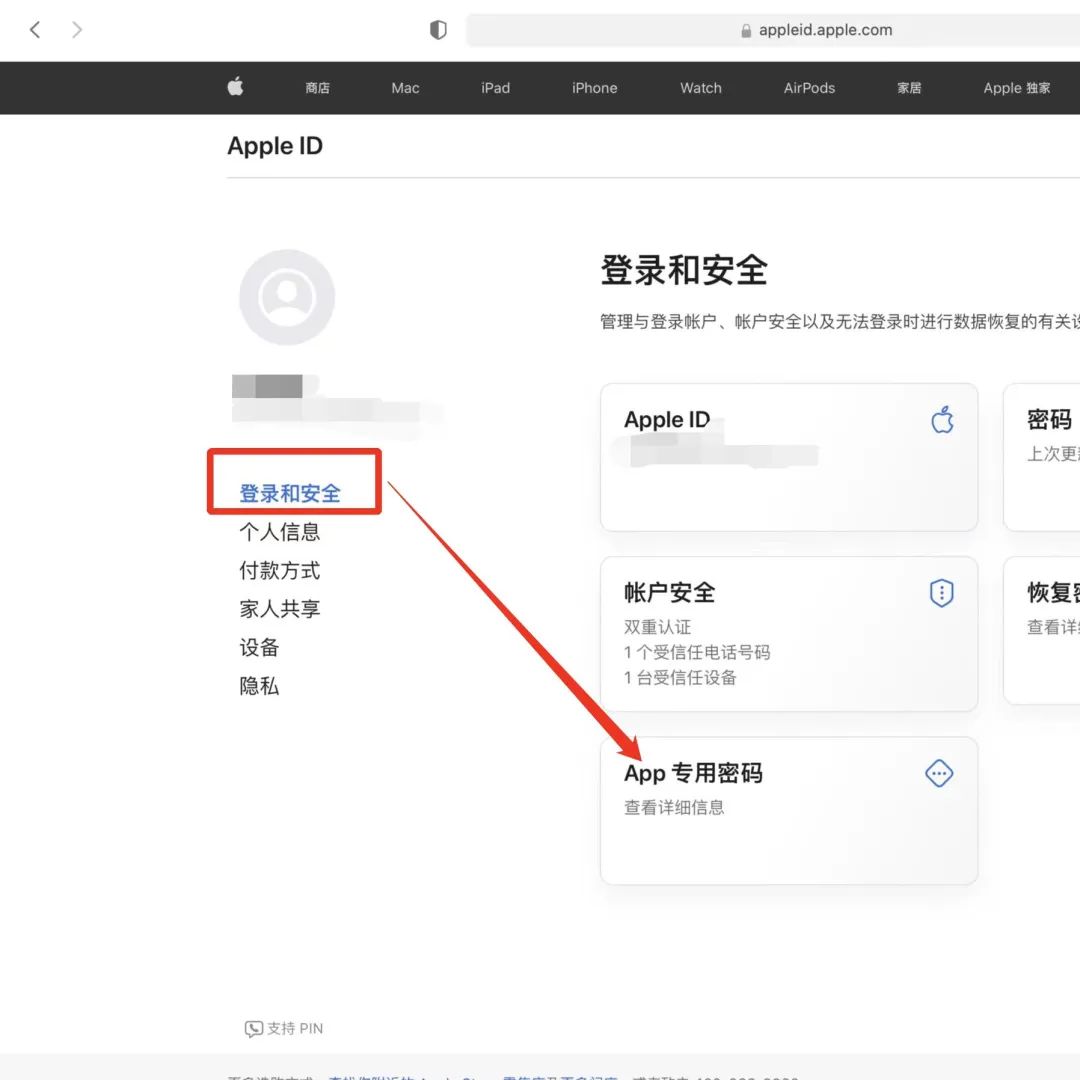Open the Mac menu item
1080x1080 pixels.
pos(405,88)
